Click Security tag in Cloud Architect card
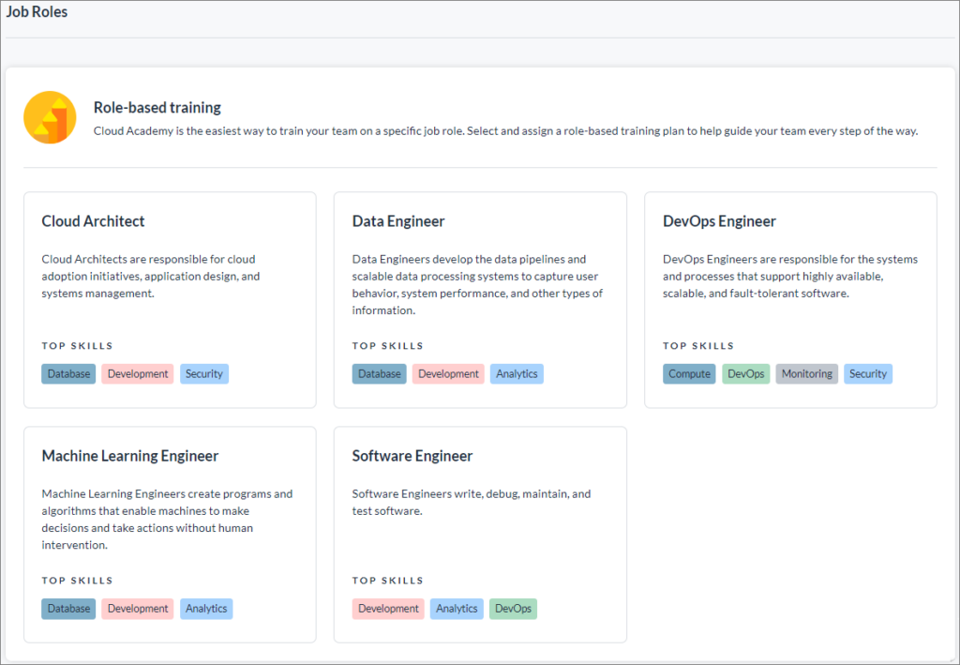This screenshot has height=665, width=960. [204, 374]
